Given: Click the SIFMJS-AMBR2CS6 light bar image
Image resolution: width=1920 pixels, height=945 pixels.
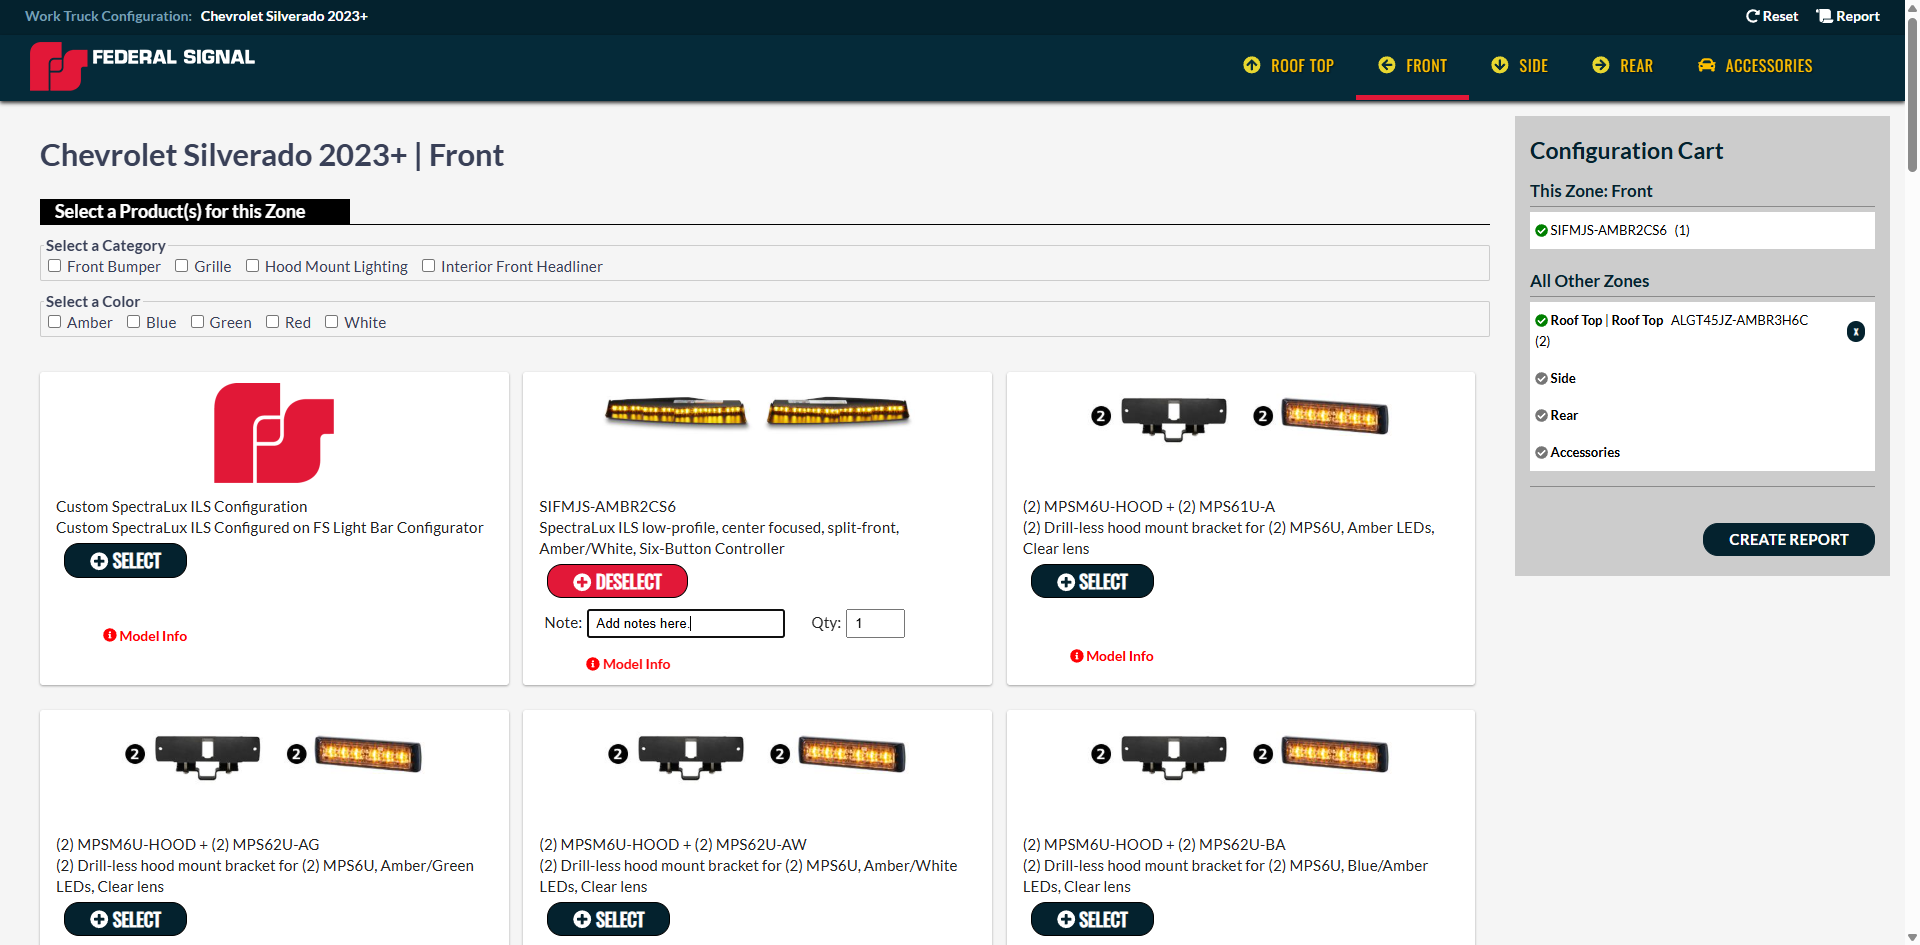Looking at the screenshot, I should (757, 412).
